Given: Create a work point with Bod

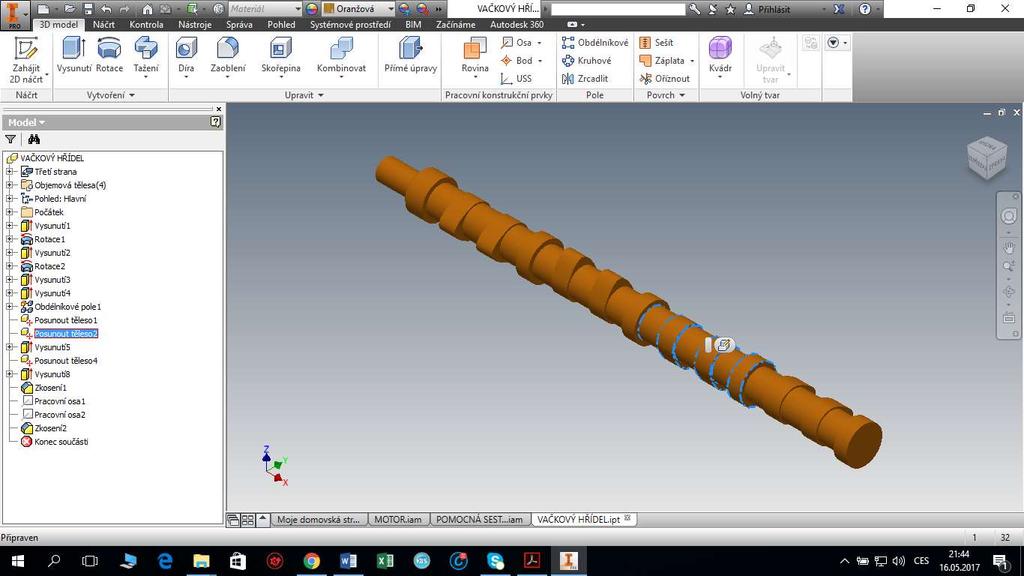Looking at the screenshot, I should [x=522, y=61].
